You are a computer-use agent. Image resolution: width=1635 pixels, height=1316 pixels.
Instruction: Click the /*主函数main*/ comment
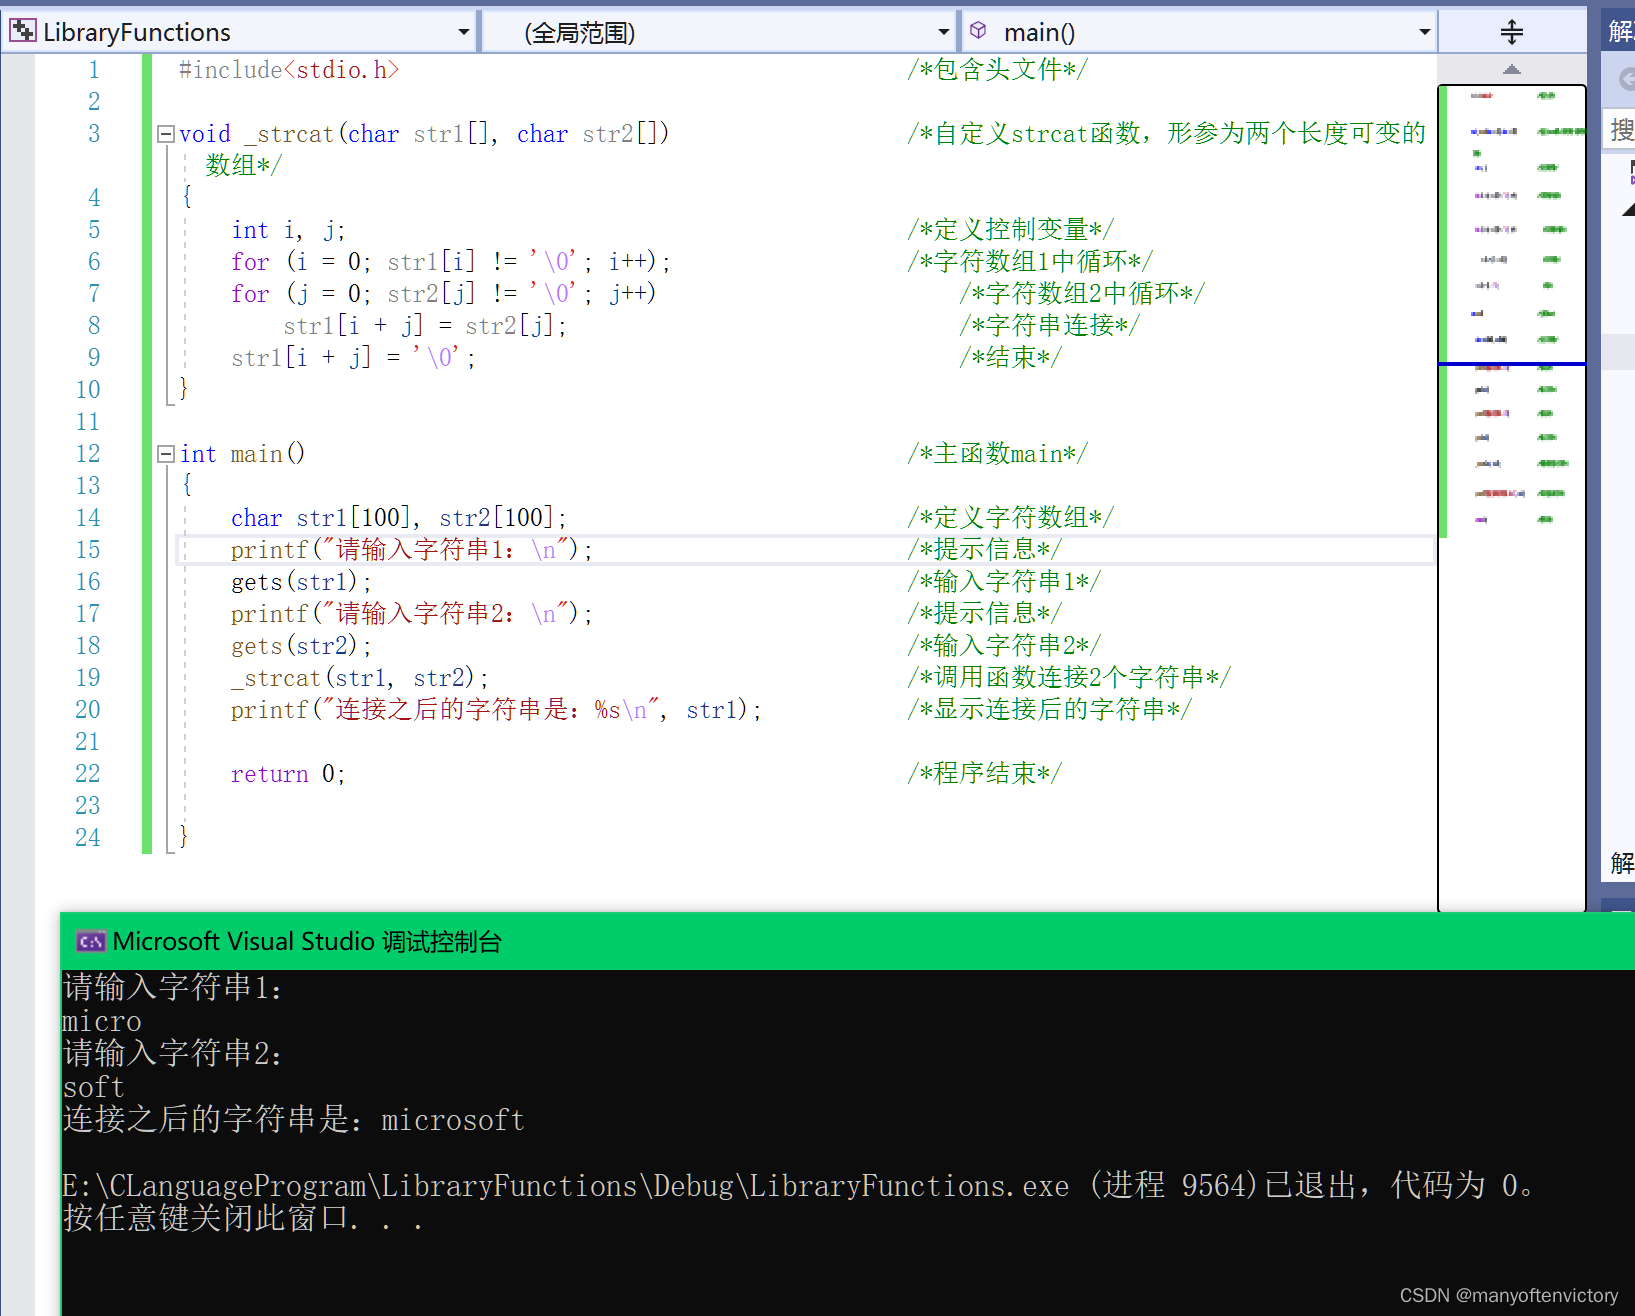coord(998,454)
